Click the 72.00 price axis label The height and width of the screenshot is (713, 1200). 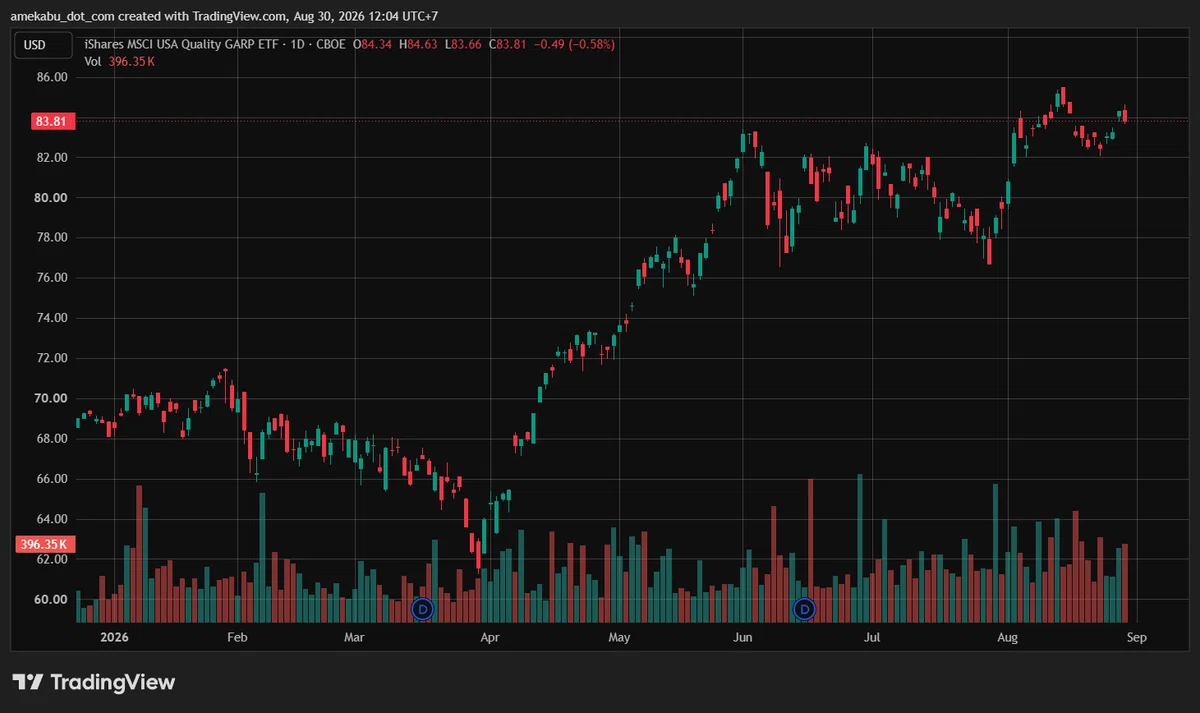click(52, 358)
